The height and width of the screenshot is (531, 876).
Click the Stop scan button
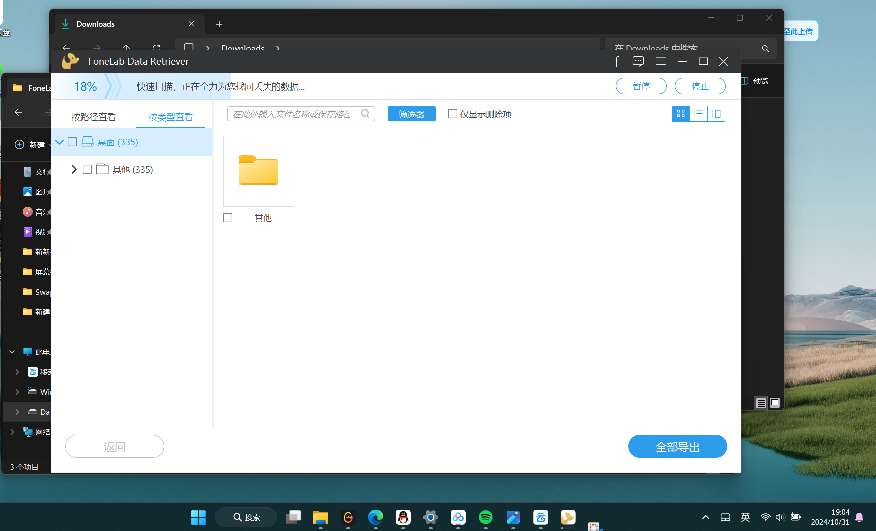click(700, 86)
